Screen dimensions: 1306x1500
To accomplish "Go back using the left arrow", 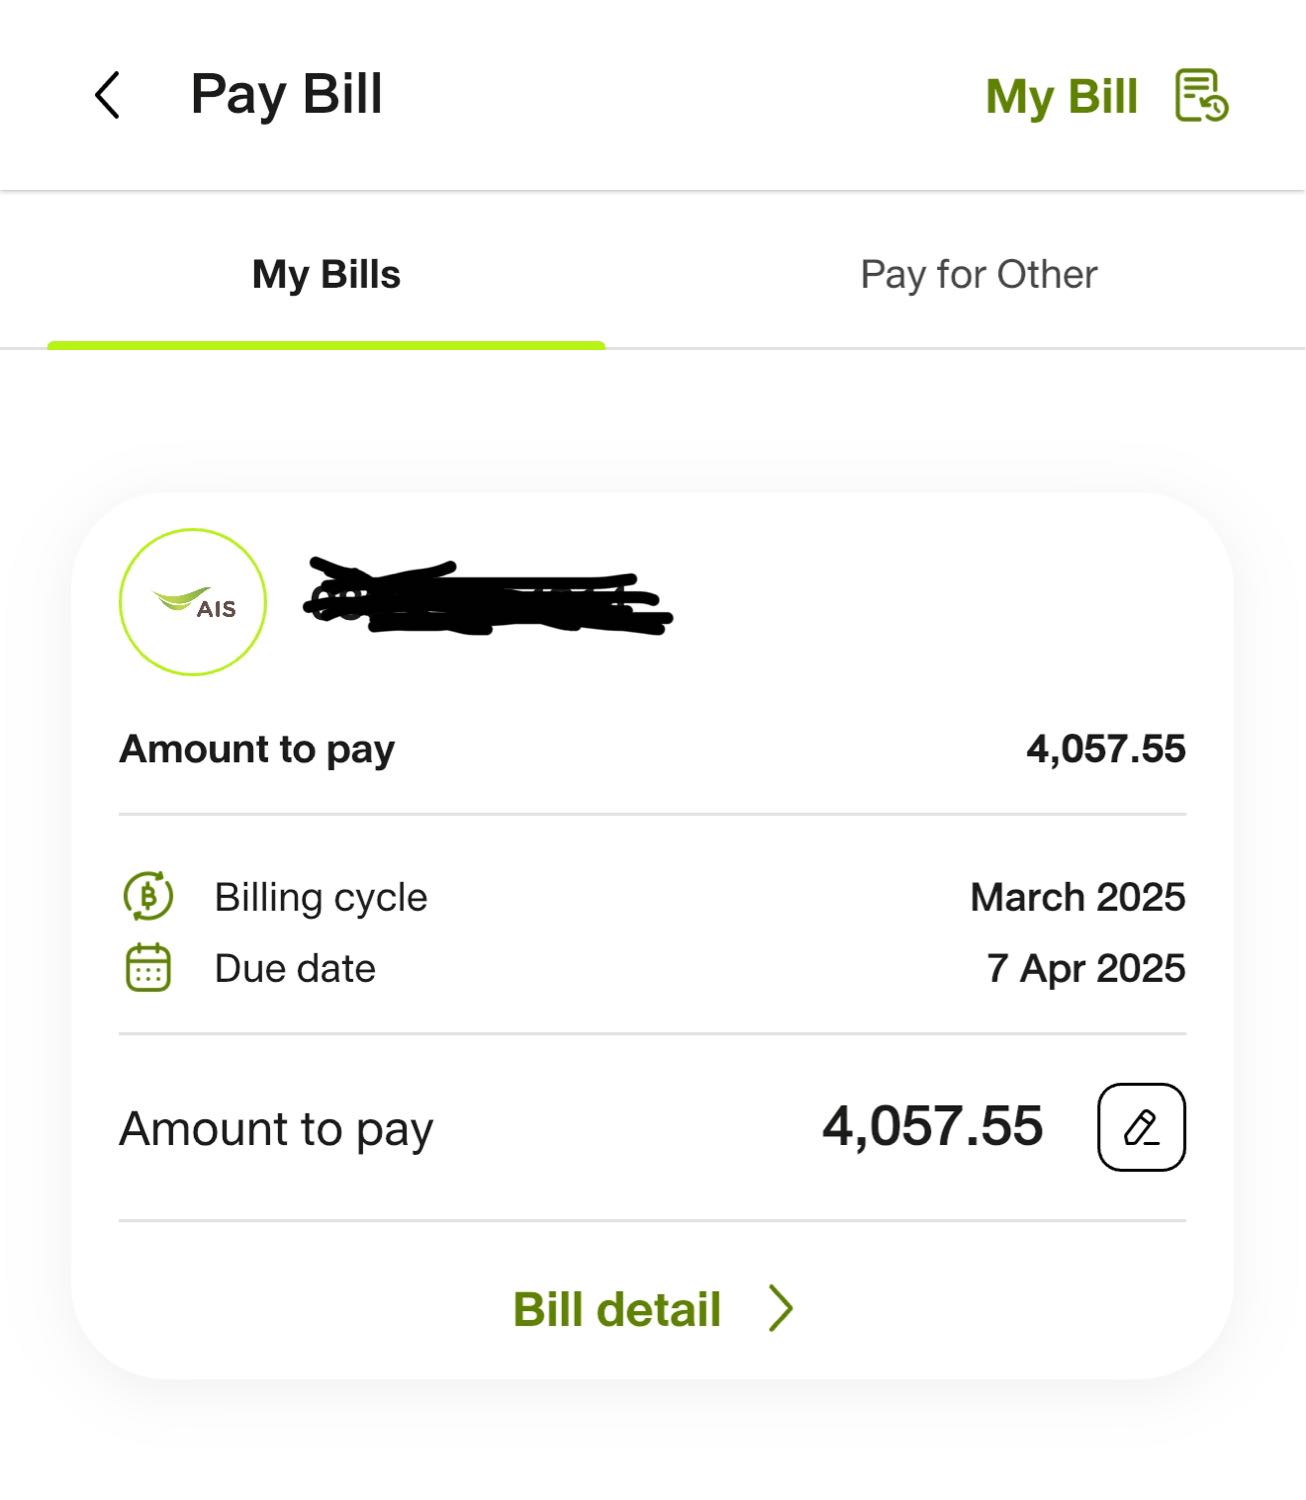I will pos(108,95).
